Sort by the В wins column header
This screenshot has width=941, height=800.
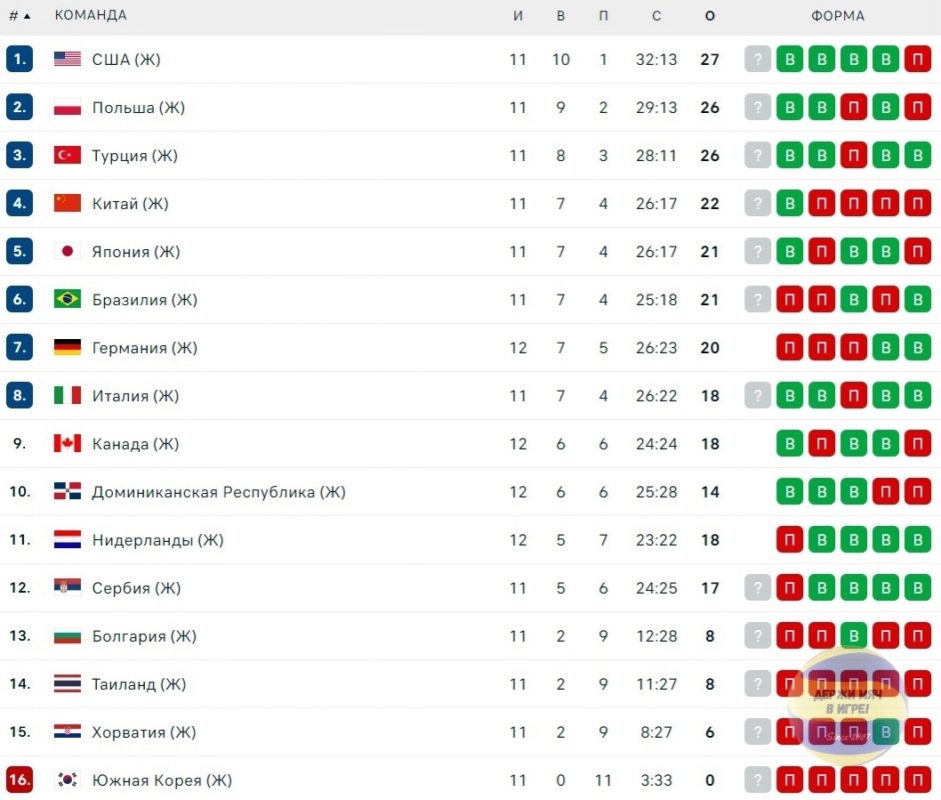pos(561,16)
